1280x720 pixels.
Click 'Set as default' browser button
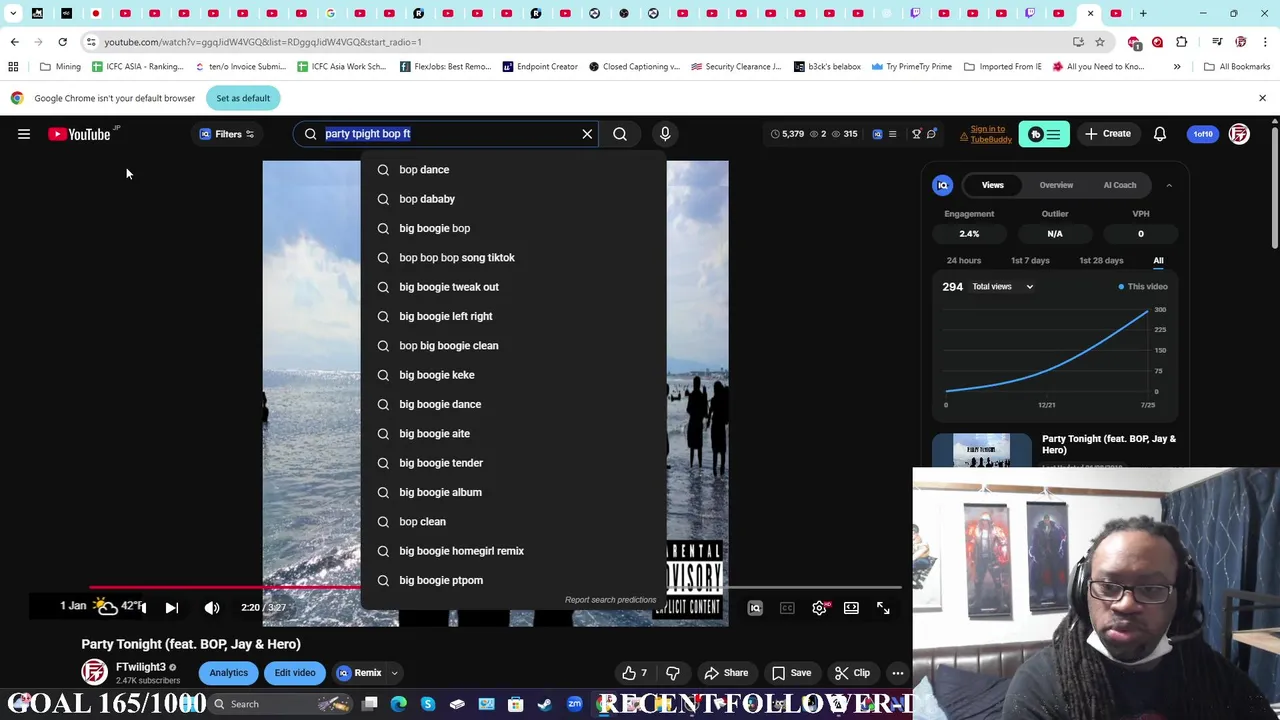[x=243, y=98]
